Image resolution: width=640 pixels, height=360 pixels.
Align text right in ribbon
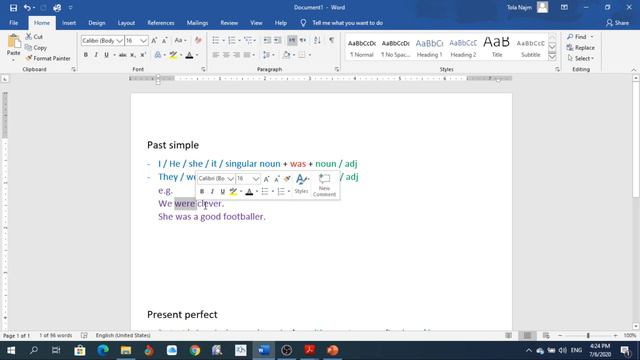[236, 55]
